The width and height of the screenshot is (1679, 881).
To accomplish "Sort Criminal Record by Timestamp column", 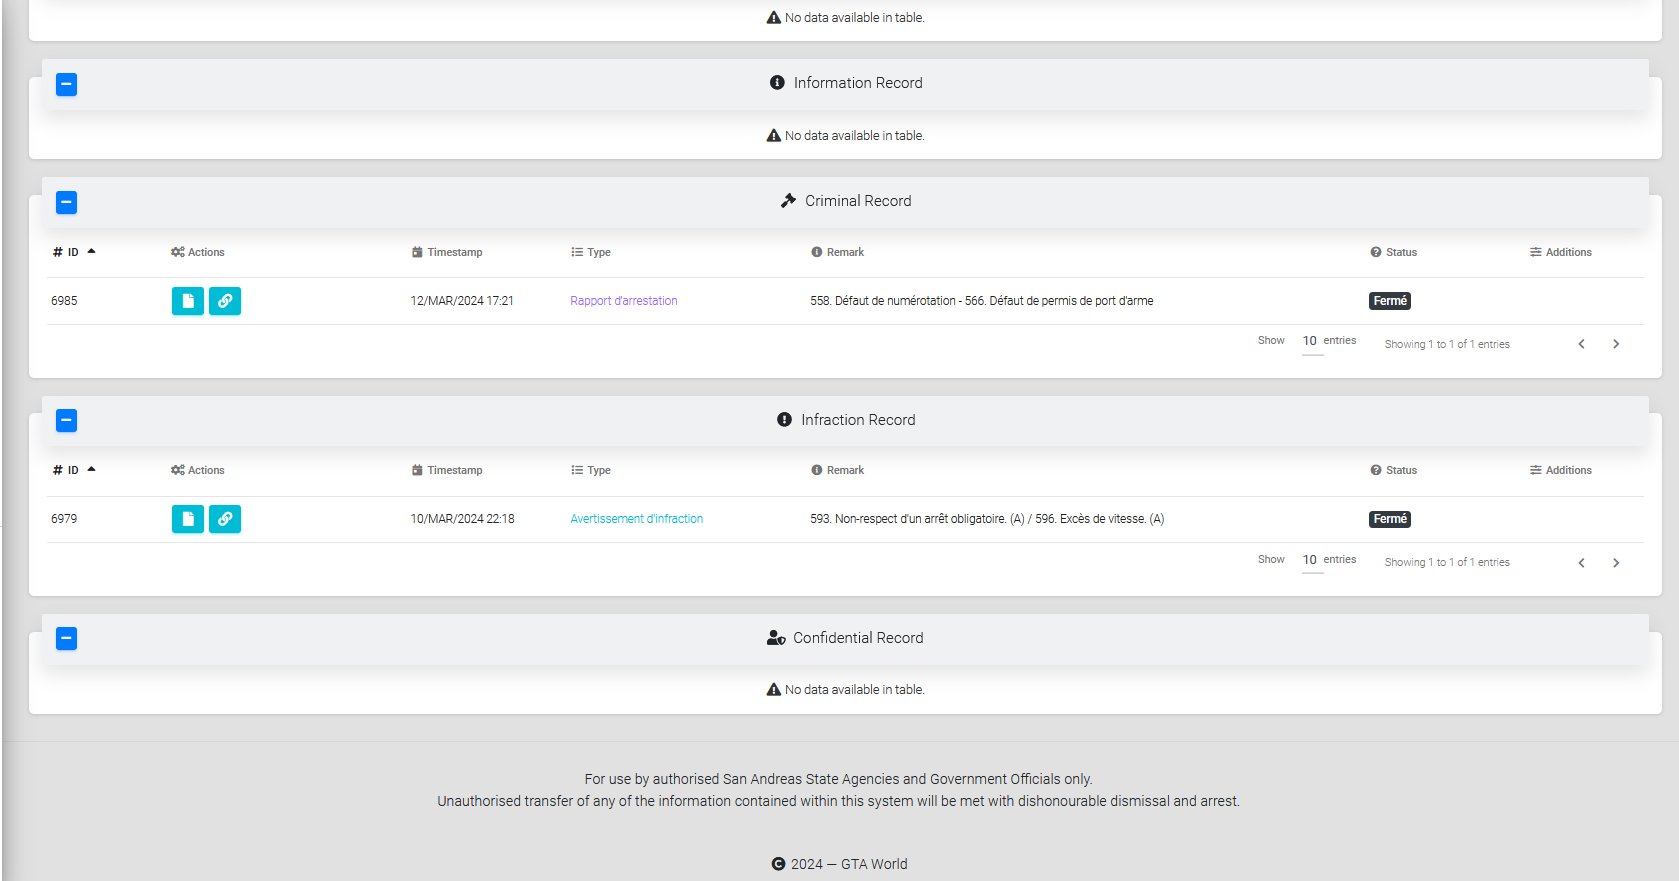I will tap(447, 252).
